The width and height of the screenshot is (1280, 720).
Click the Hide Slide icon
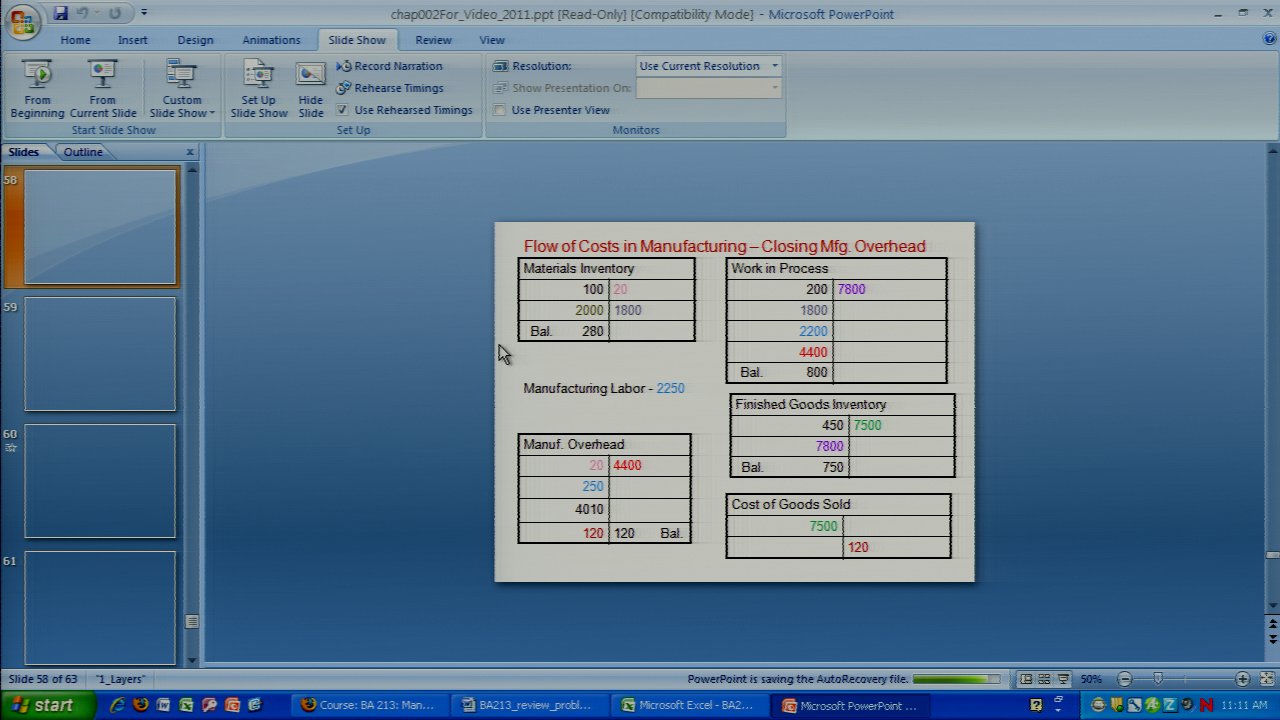[x=311, y=89]
